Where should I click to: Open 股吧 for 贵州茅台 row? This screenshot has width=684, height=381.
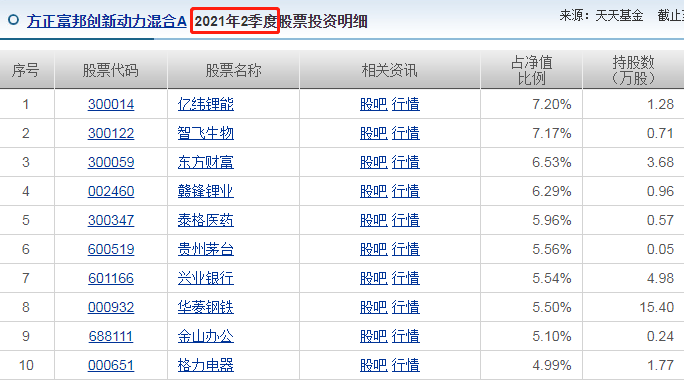click(373, 249)
